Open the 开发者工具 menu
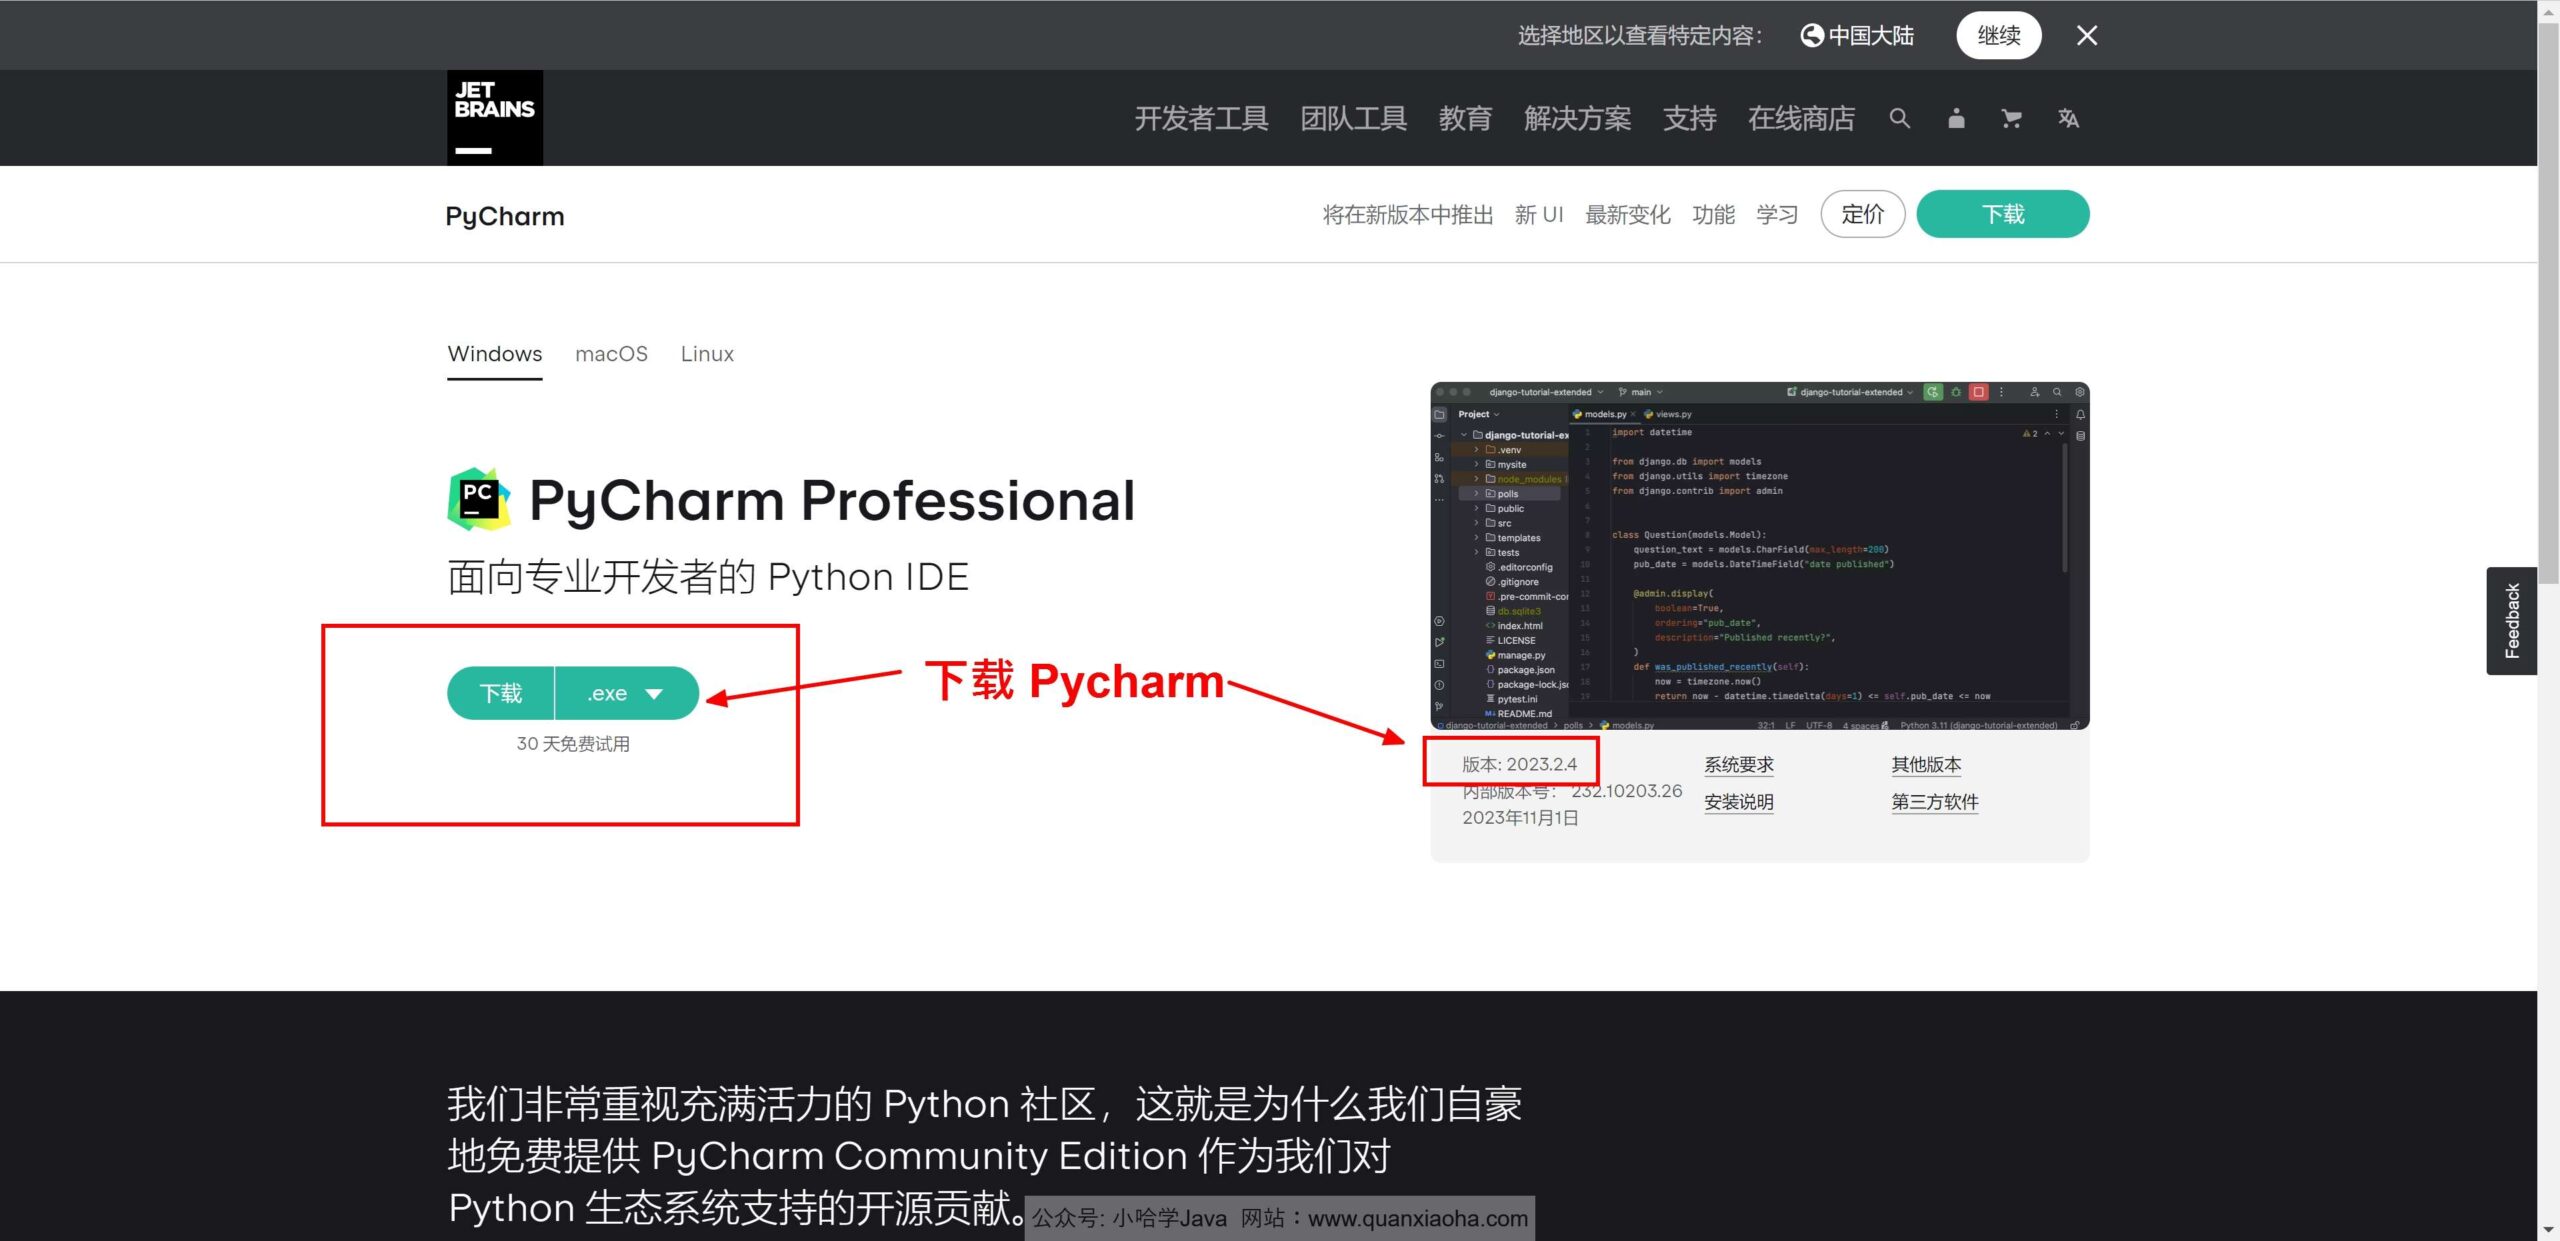The width and height of the screenshot is (2560, 1241). pos(1201,119)
